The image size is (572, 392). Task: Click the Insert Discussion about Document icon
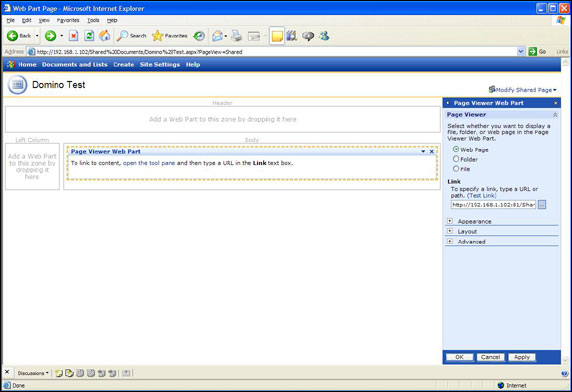click(x=69, y=373)
